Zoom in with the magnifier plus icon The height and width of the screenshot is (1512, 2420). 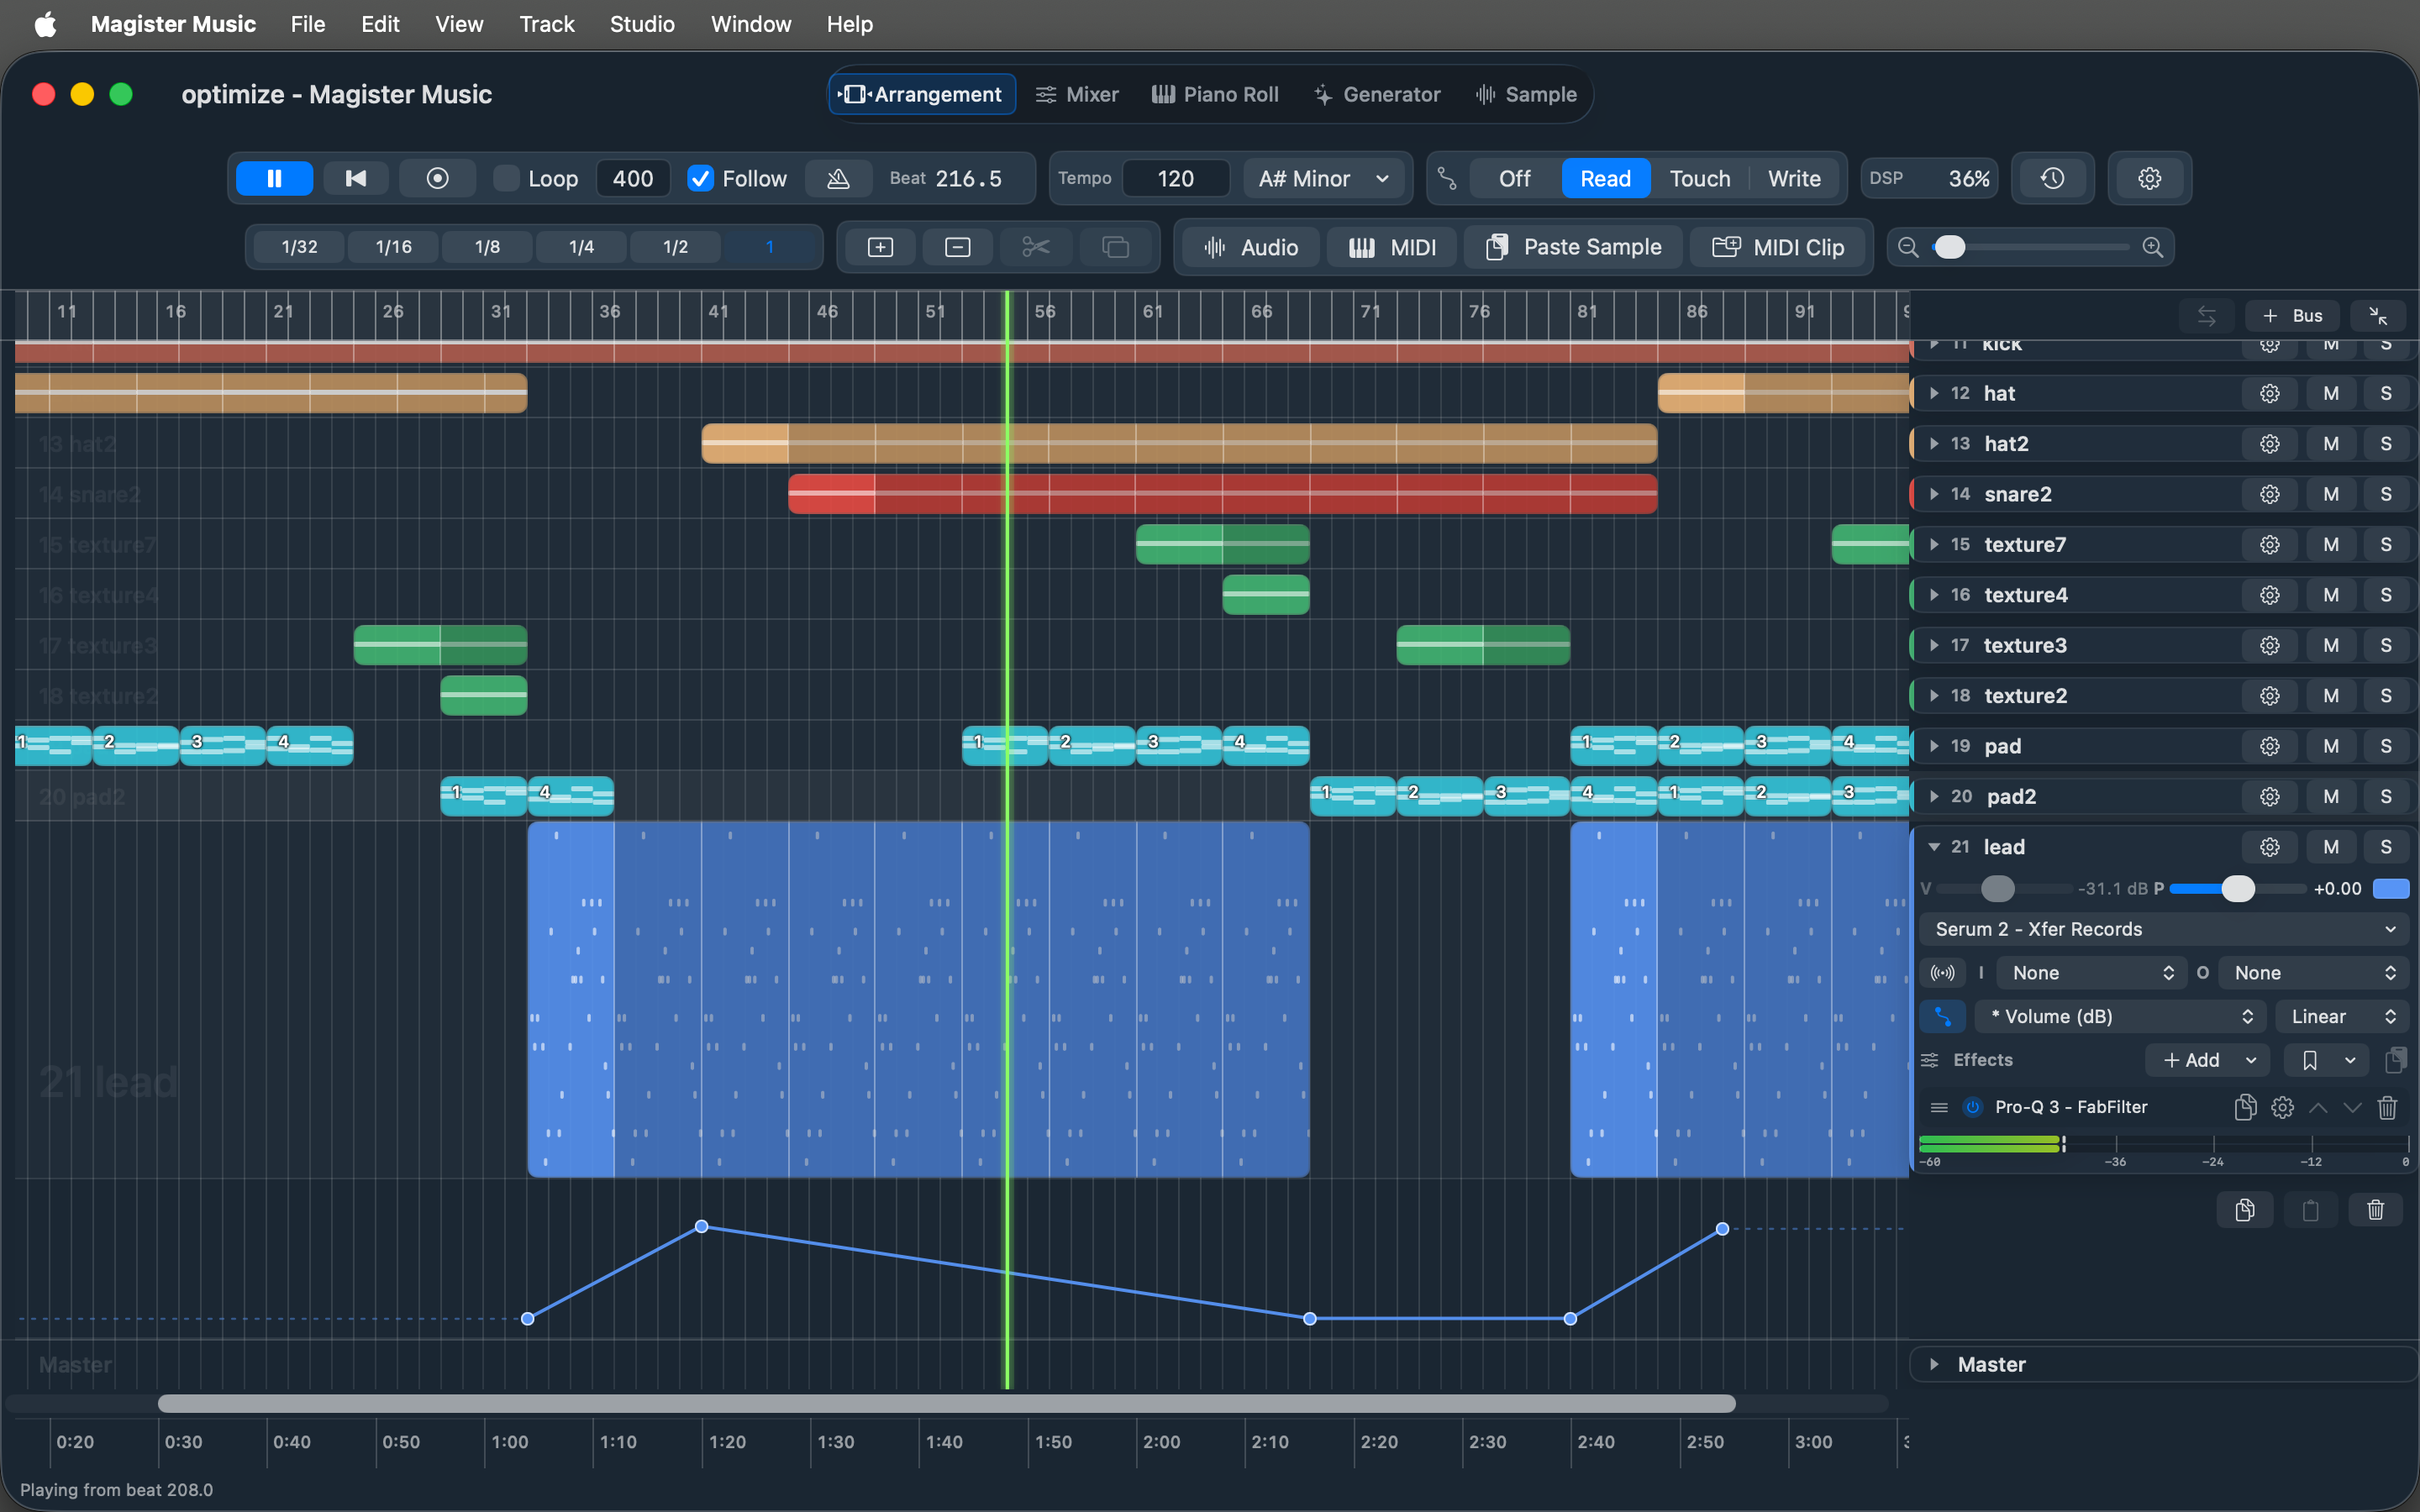coord(2152,247)
